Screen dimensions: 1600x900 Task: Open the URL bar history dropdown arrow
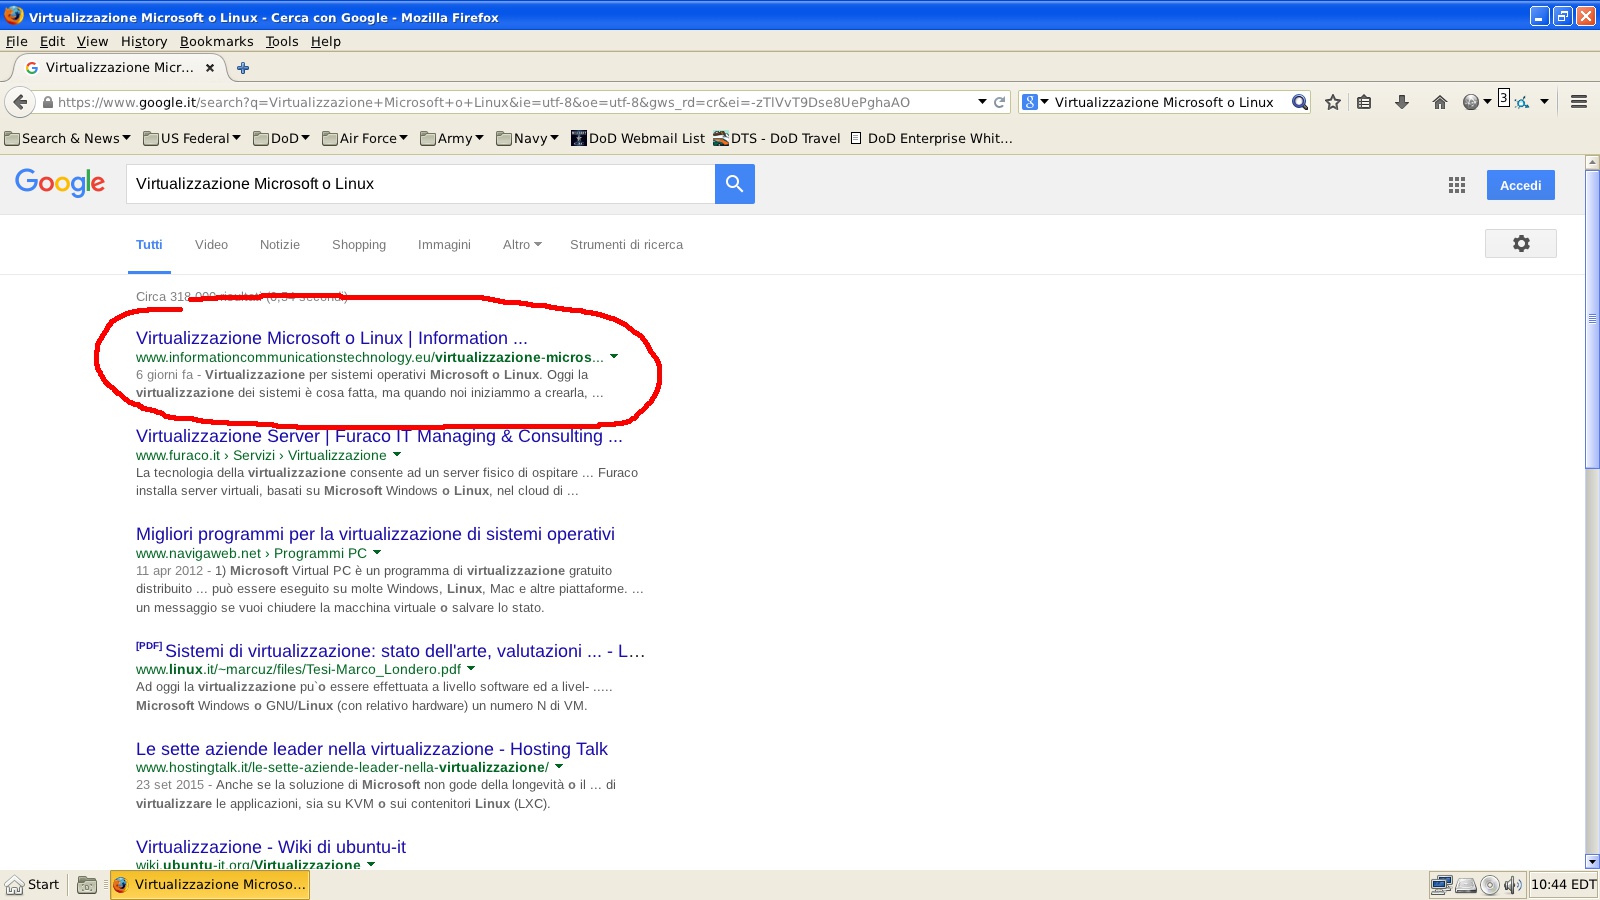(x=982, y=102)
